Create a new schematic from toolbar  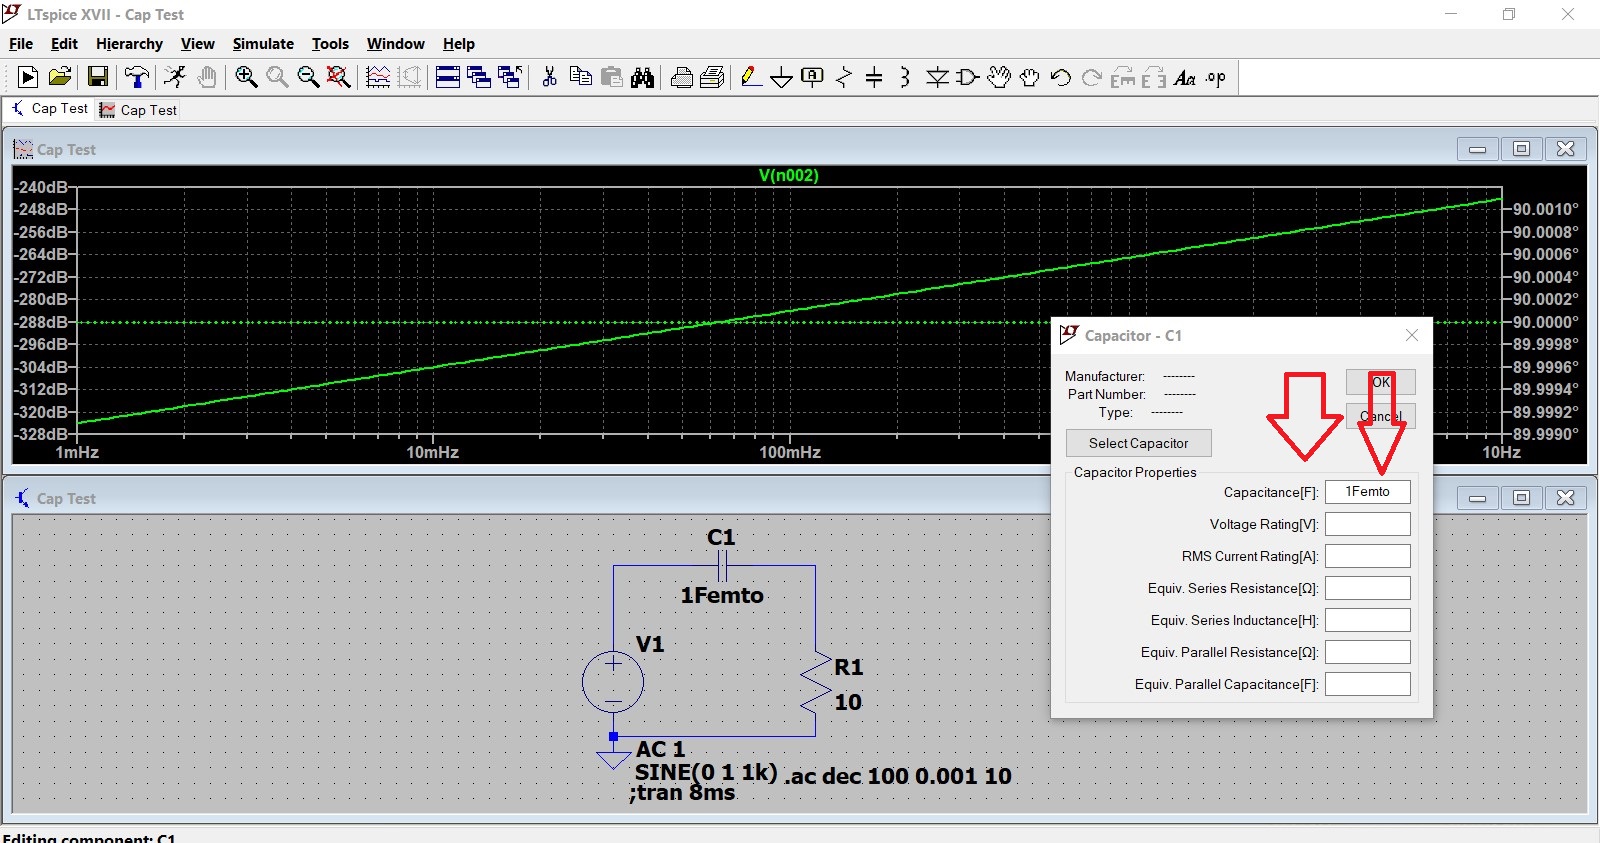click(x=28, y=77)
